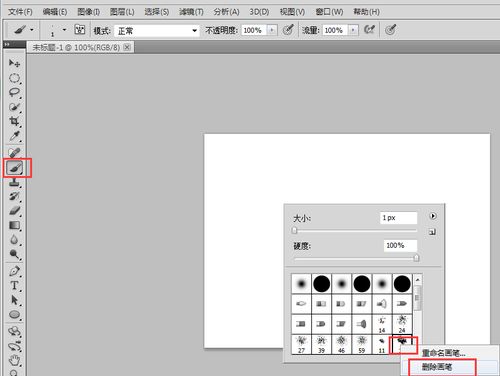Screen dimensions: 500x376
Task: Select the Lasso tool
Action: (x=14, y=92)
